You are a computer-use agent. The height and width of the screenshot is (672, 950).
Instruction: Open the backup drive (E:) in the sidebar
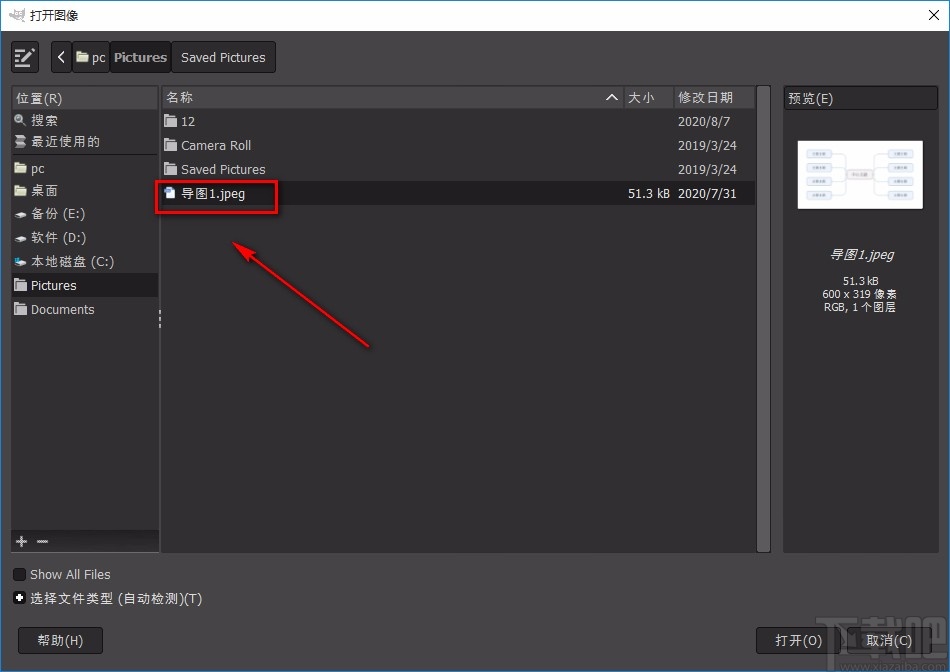point(84,213)
